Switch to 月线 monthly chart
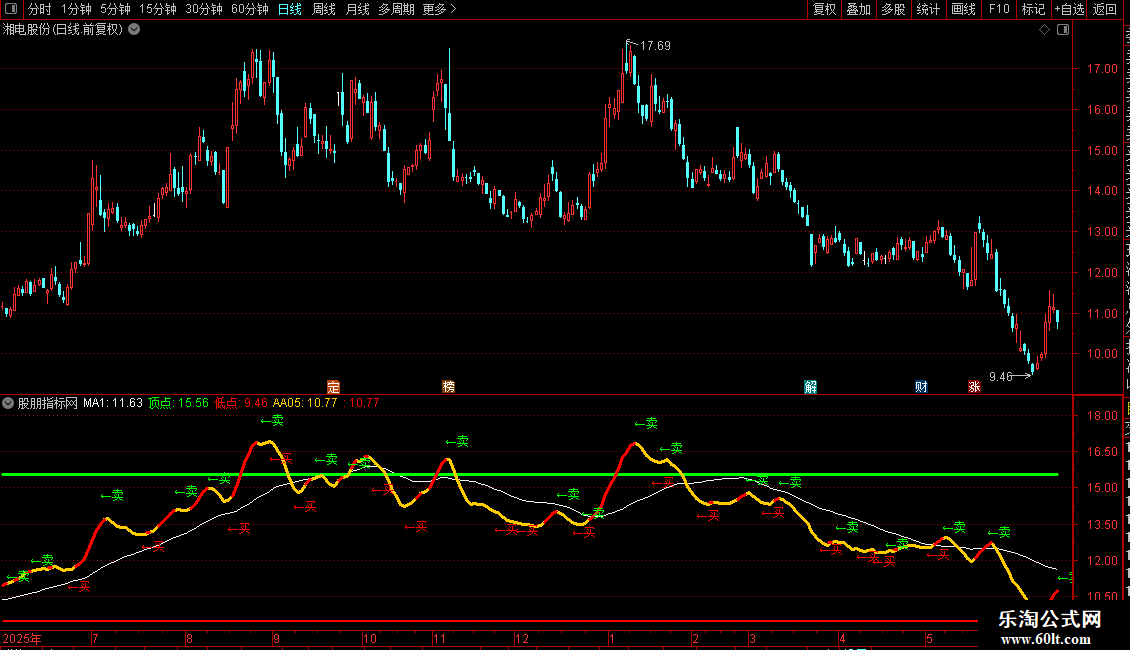This screenshot has height=650, width=1130. (x=357, y=9)
